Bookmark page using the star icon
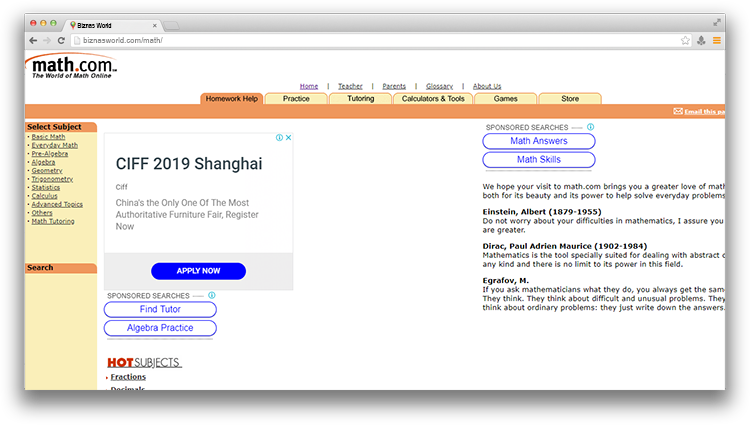 click(x=685, y=40)
